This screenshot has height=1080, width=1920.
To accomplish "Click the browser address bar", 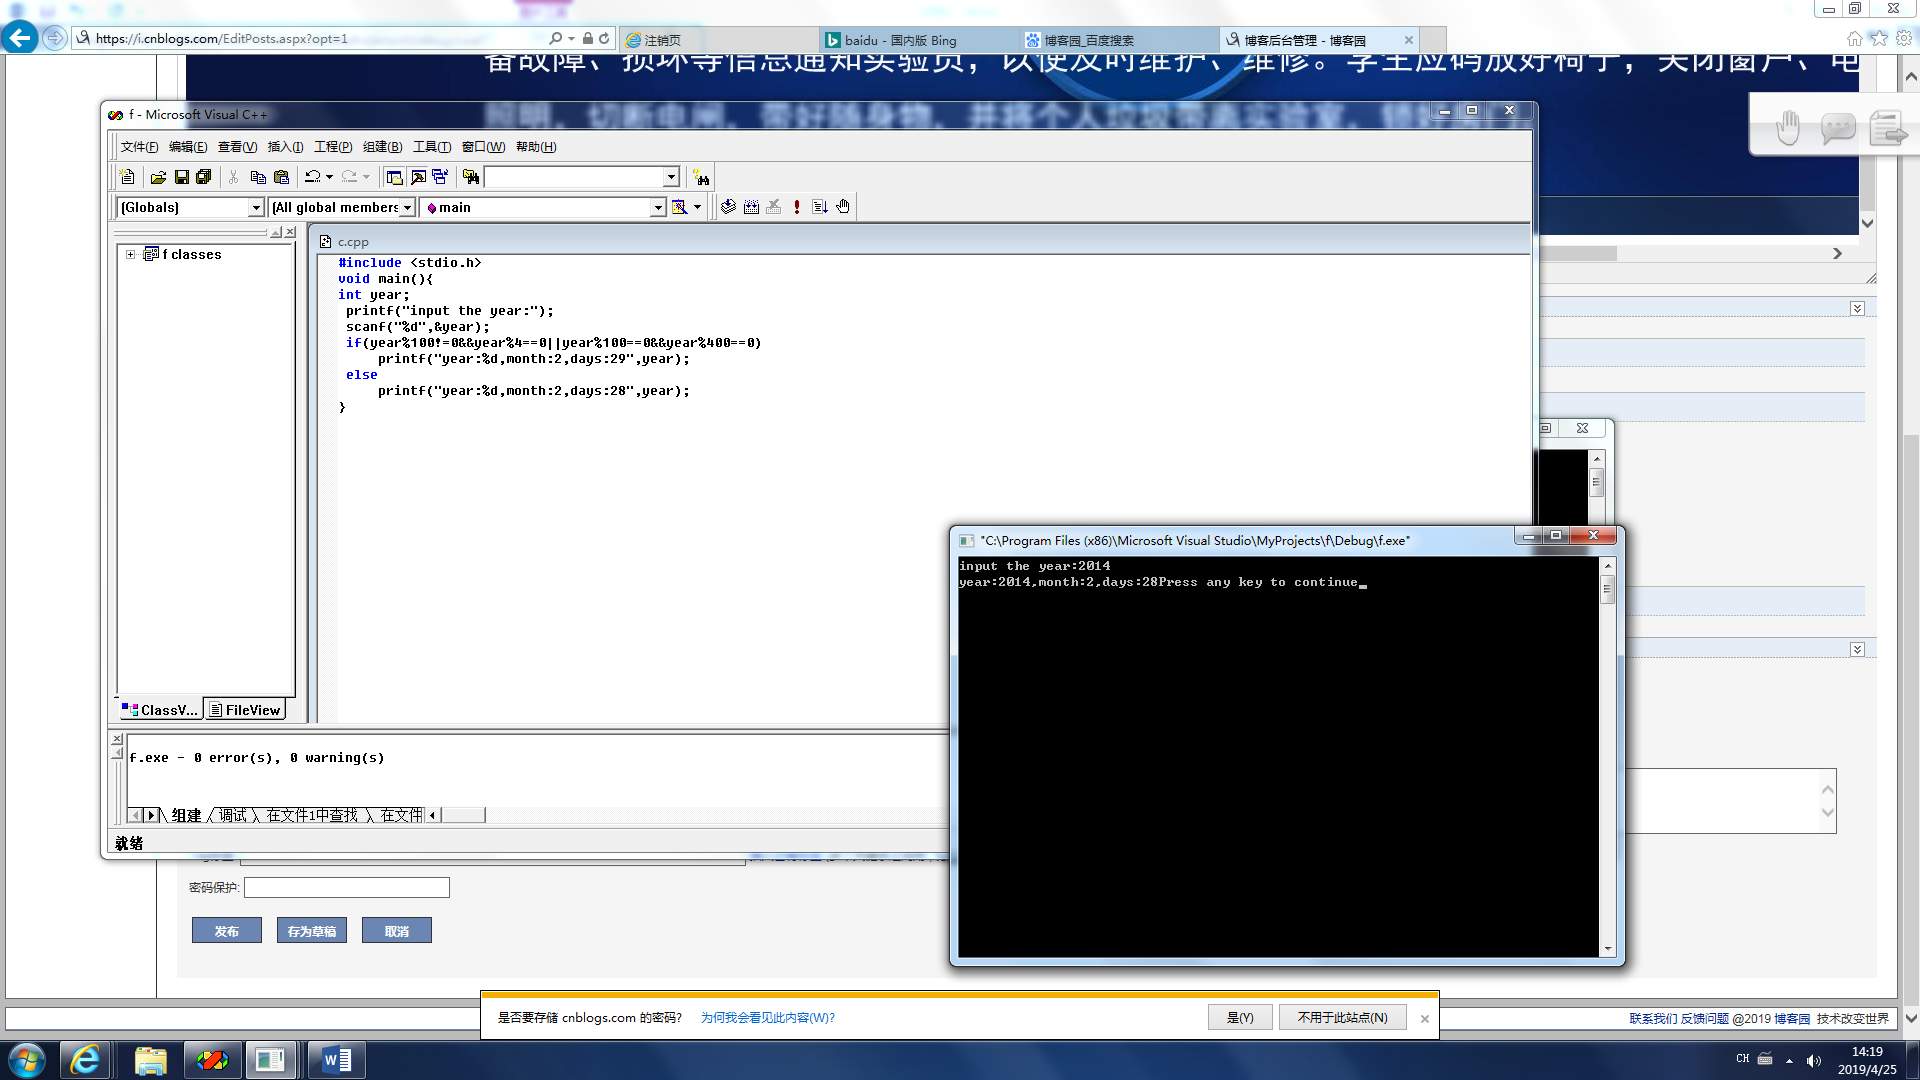I will point(320,39).
